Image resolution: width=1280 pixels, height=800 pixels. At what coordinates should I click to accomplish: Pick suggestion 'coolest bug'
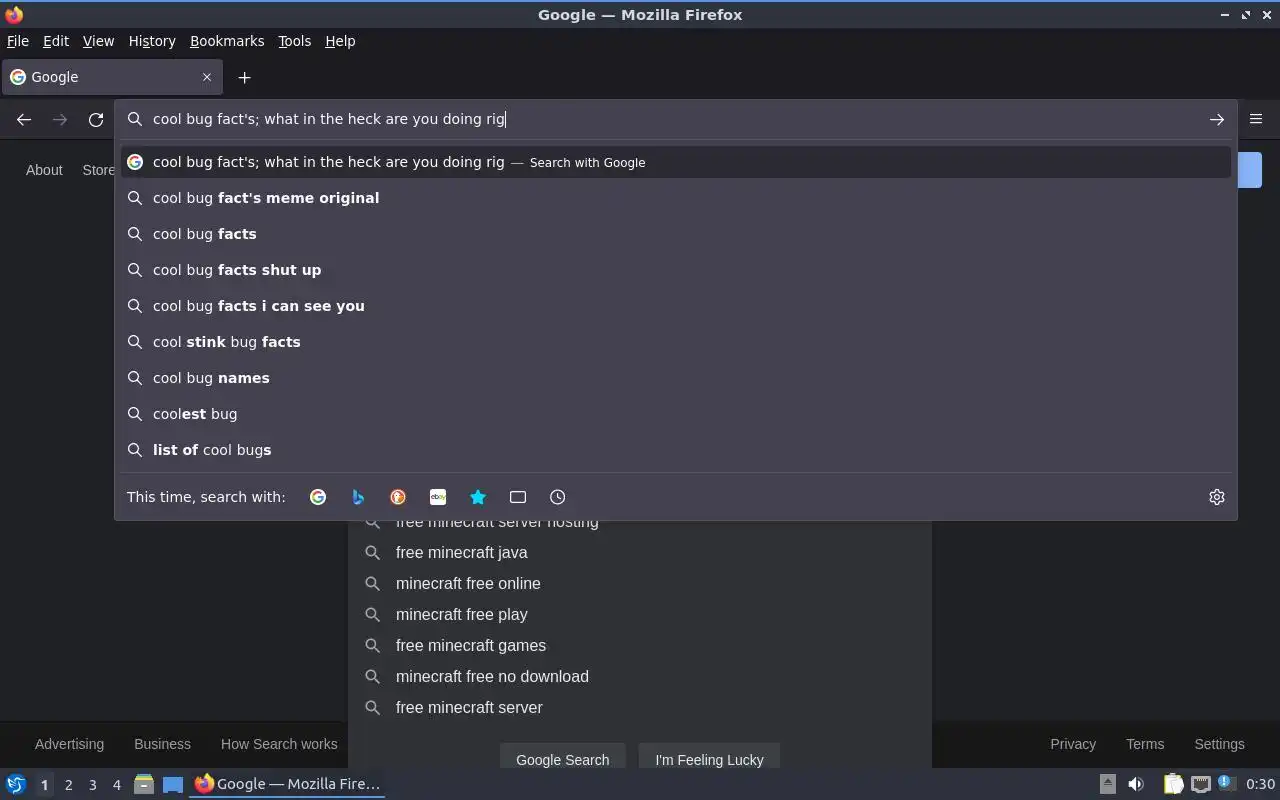(x=676, y=414)
